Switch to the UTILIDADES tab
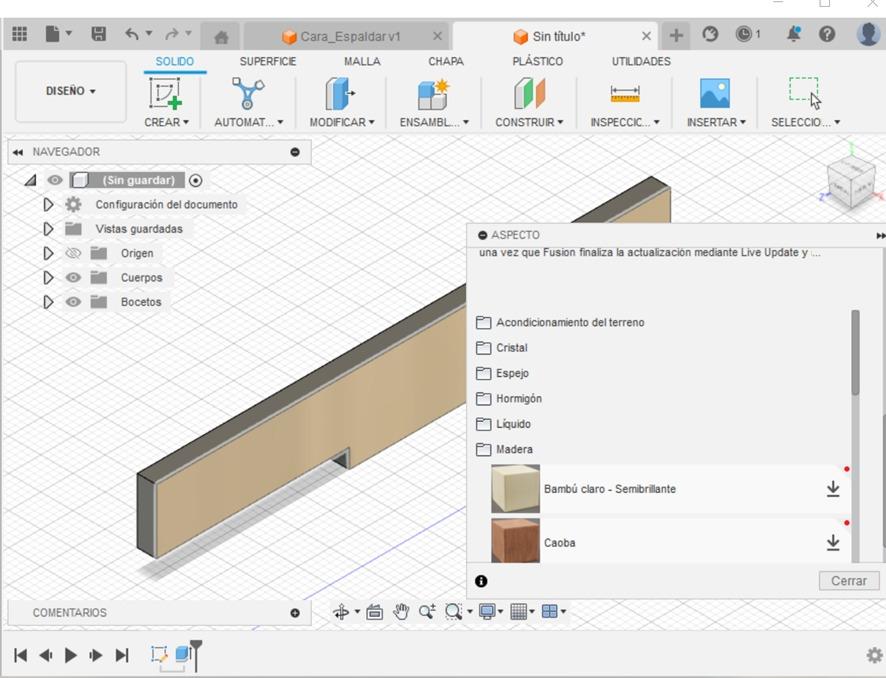 tap(641, 62)
